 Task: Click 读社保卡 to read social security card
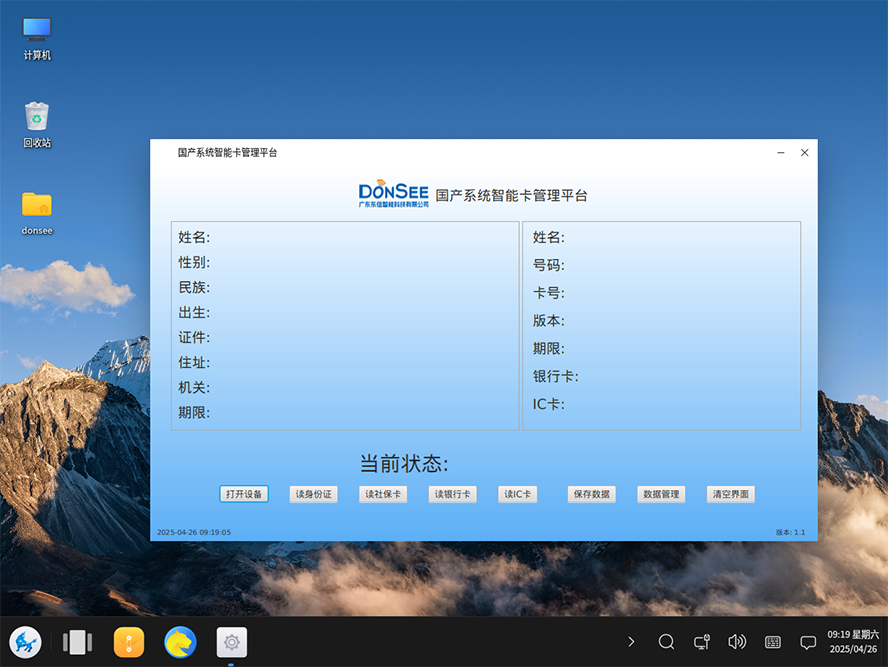(x=383, y=494)
